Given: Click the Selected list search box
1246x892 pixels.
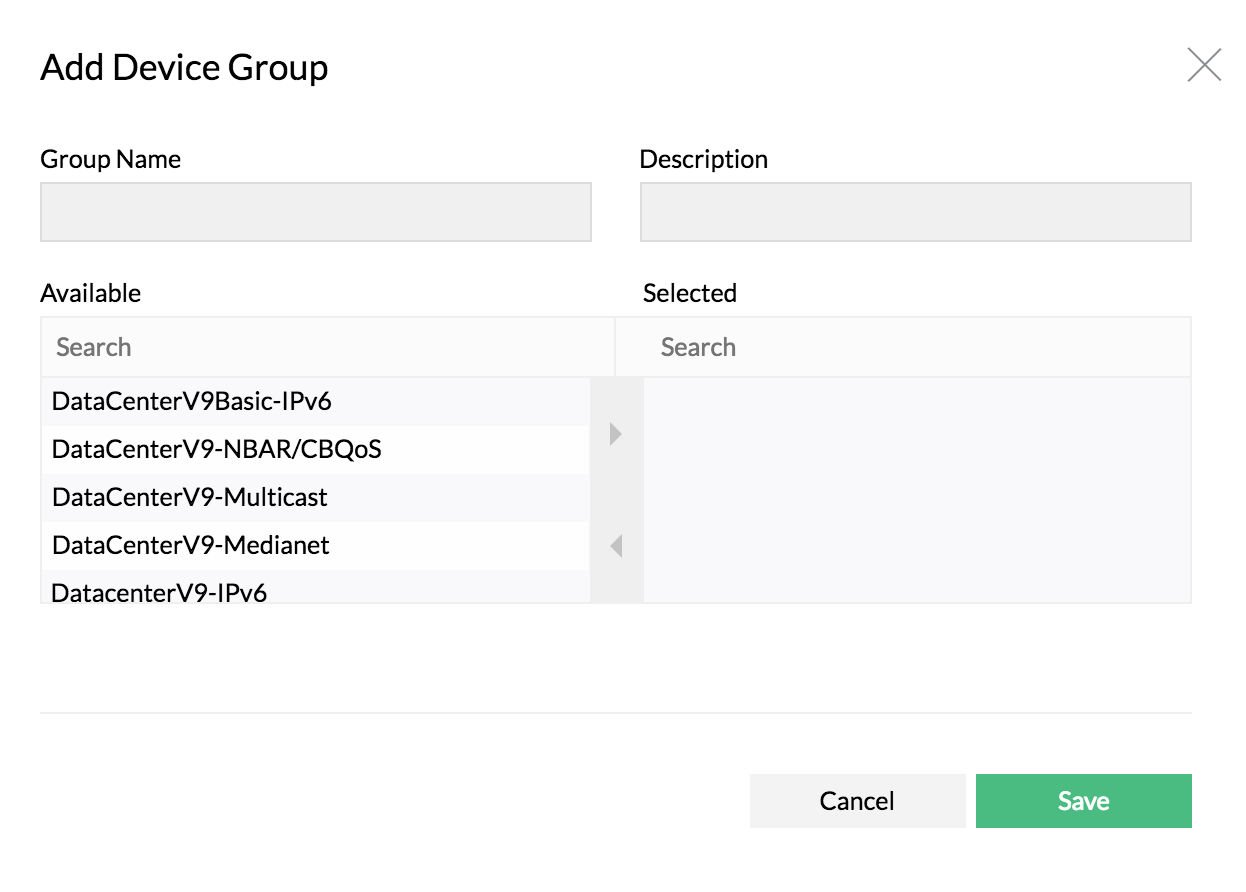Looking at the screenshot, I should pos(903,347).
